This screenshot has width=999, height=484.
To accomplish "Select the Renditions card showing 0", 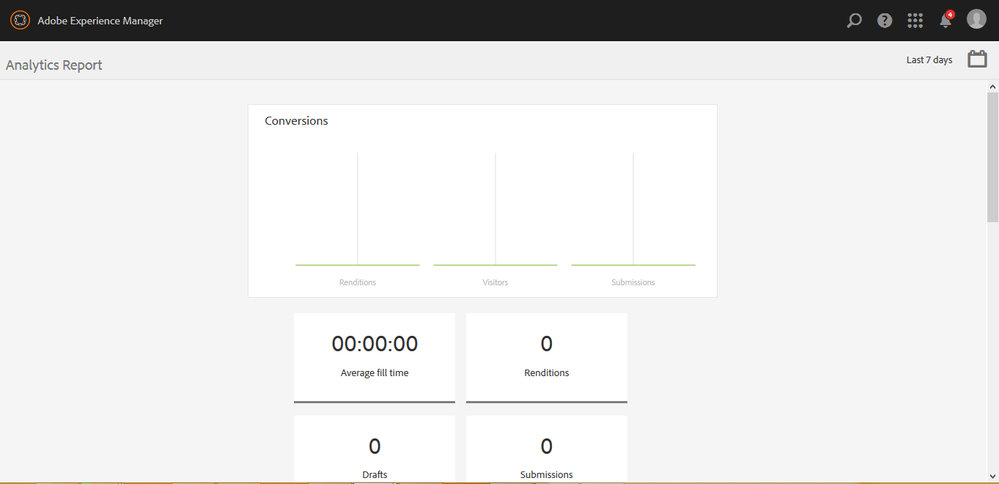I will click(x=546, y=357).
